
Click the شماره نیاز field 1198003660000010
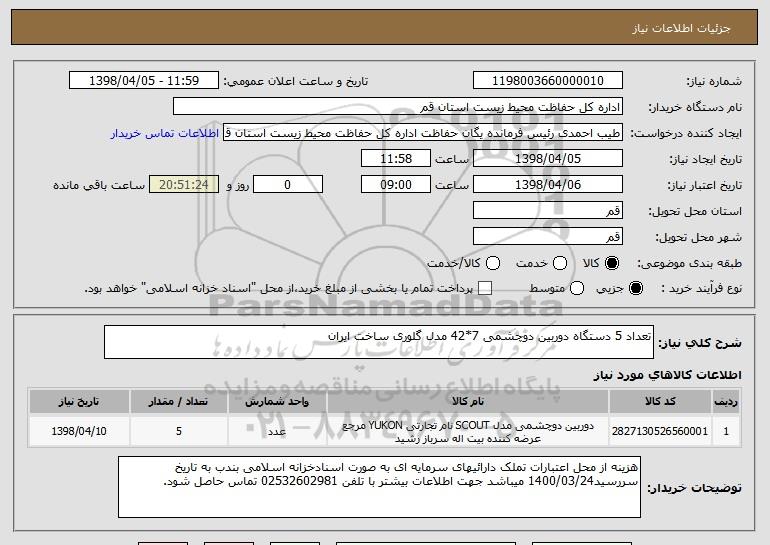(x=548, y=81)
